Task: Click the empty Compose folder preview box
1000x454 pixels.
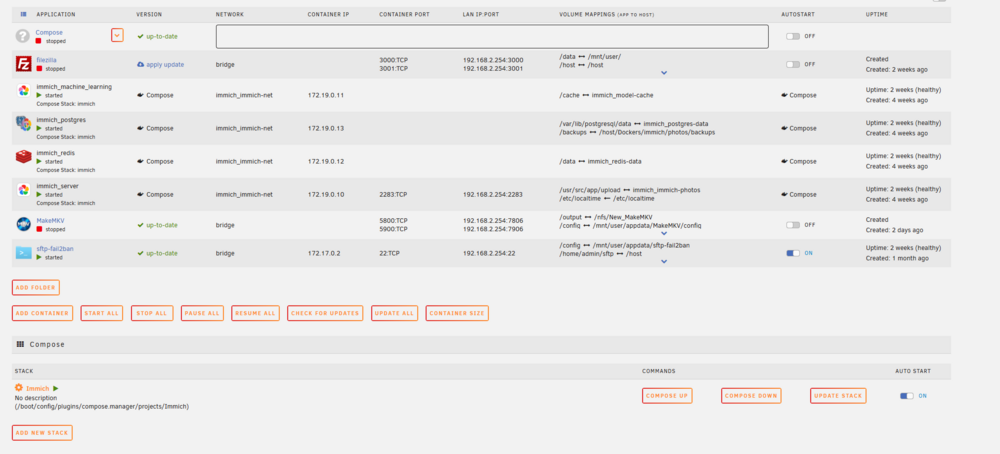Action: (492, 37)
